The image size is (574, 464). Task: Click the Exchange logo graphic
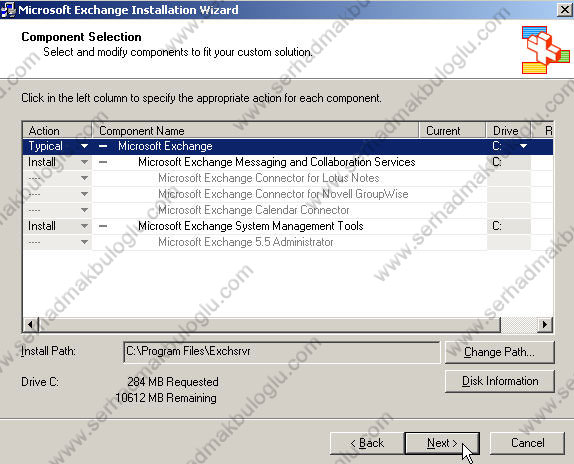pos(545,50)
